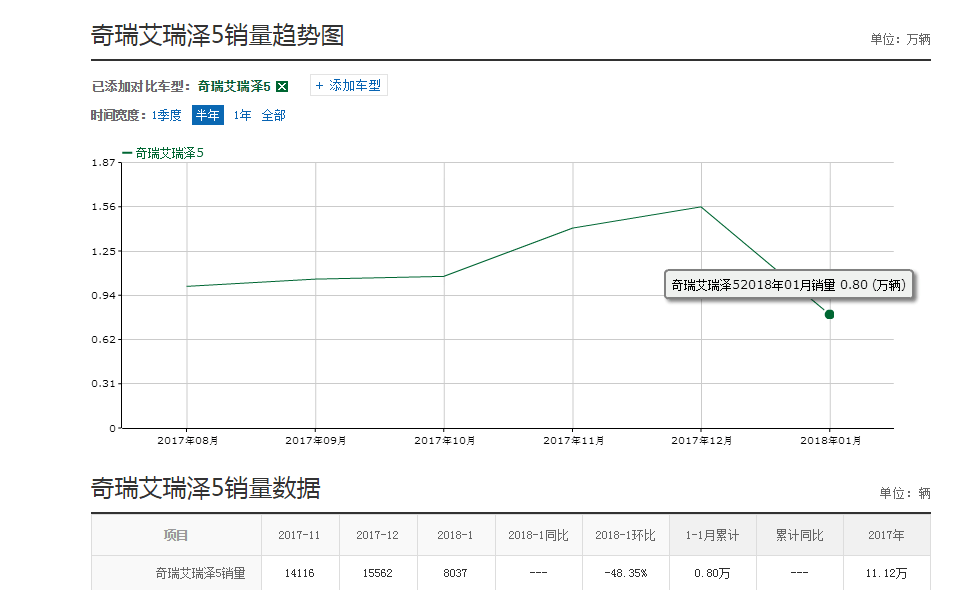This screenshot has height=590, width=955.
Task: Click the 2017年09月 axis label
Action: (315, 440)
